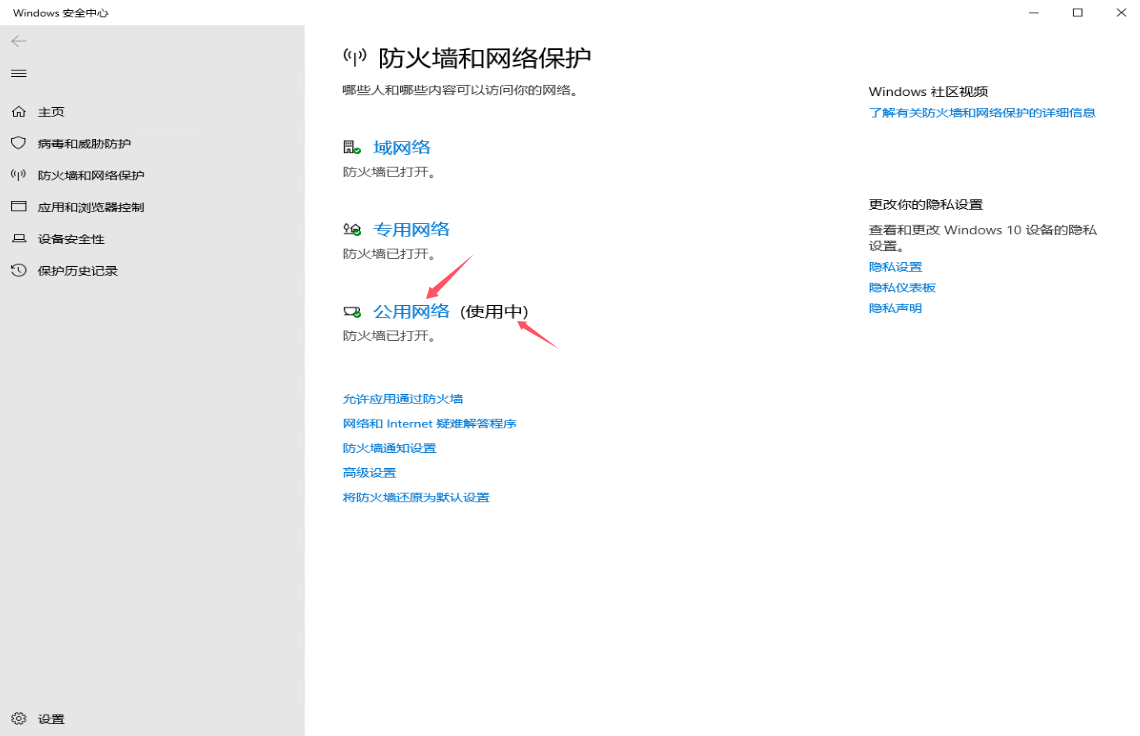
Task: Click the 专用网络 network icon
Action: tap(352, 228)
